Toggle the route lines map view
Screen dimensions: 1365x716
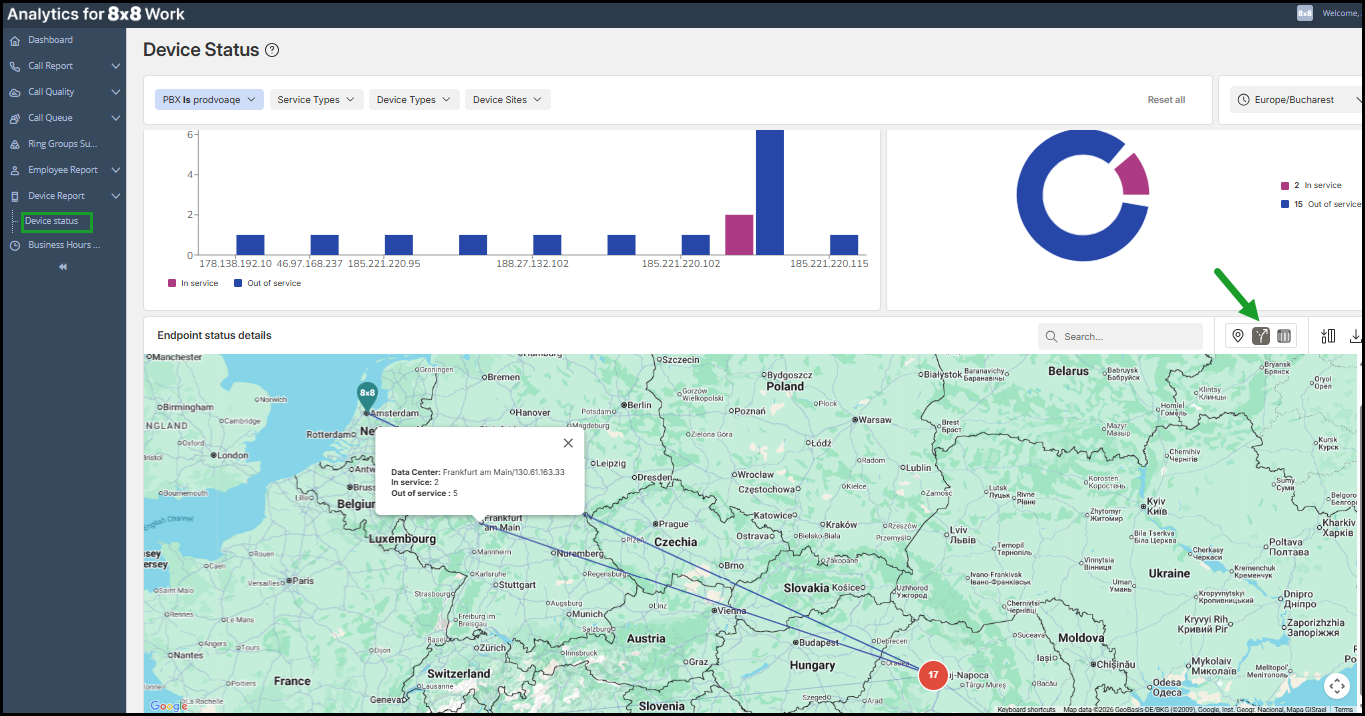pyautogui.click(x=1261, y=336)
